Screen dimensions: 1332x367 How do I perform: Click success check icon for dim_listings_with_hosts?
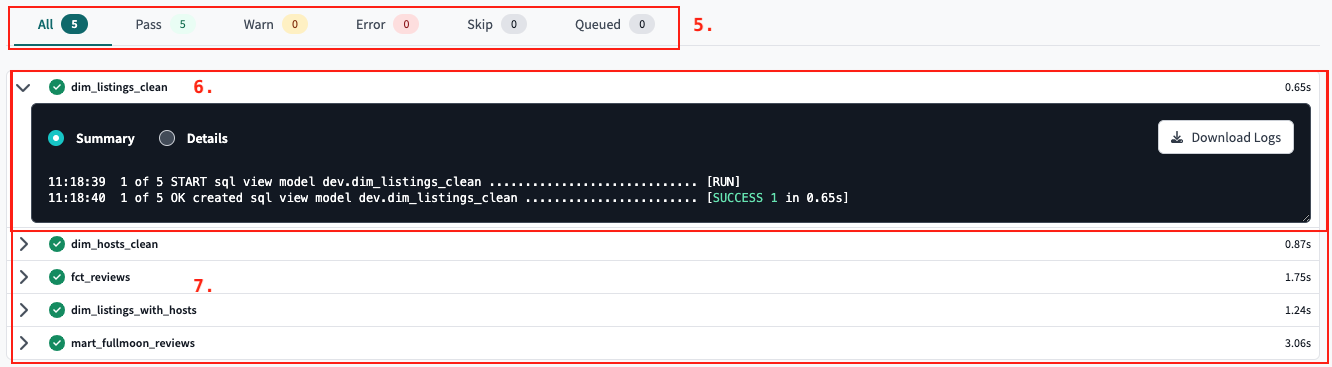(x=57, y=310)
